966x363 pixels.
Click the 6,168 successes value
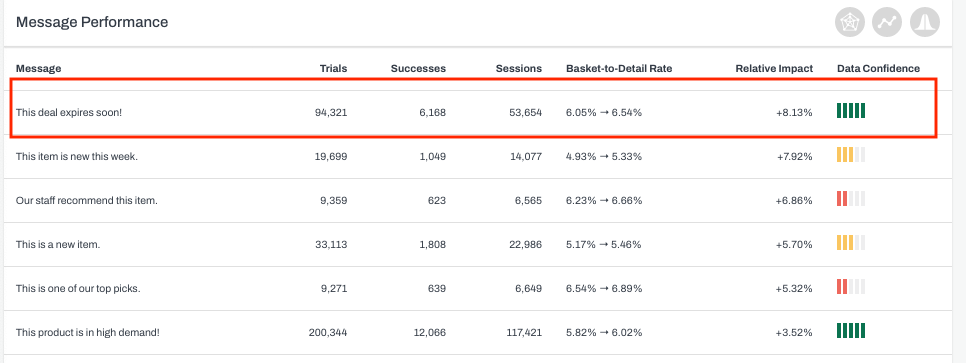pos(432,113)
